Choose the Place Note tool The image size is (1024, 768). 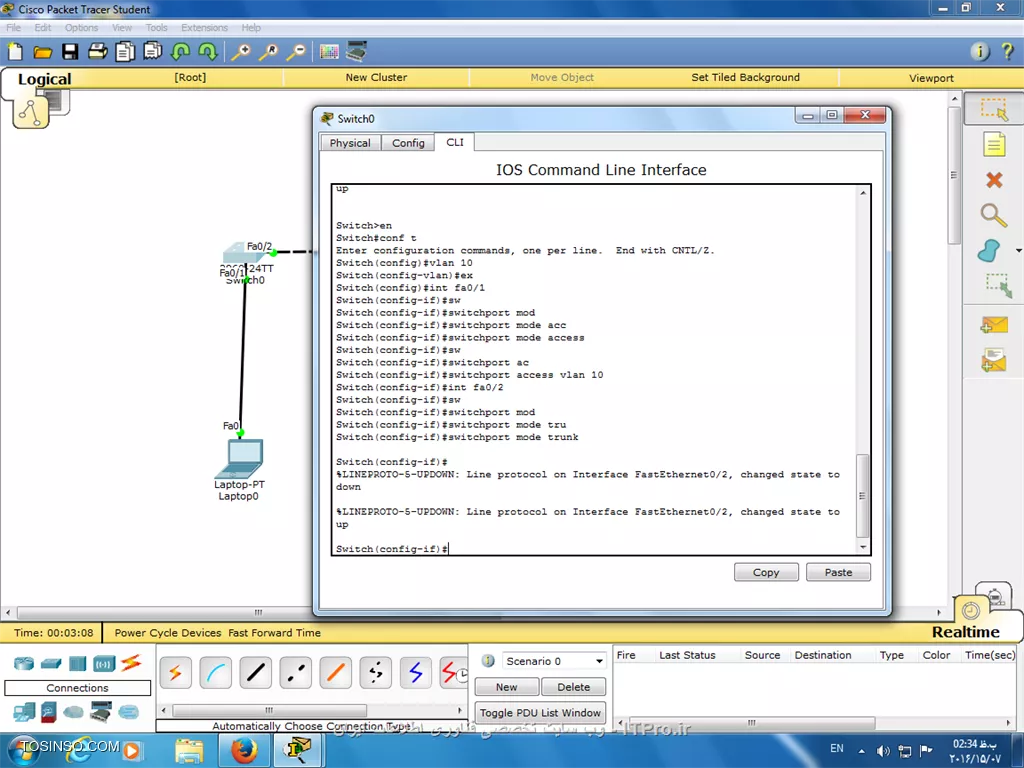pos(994,144)
